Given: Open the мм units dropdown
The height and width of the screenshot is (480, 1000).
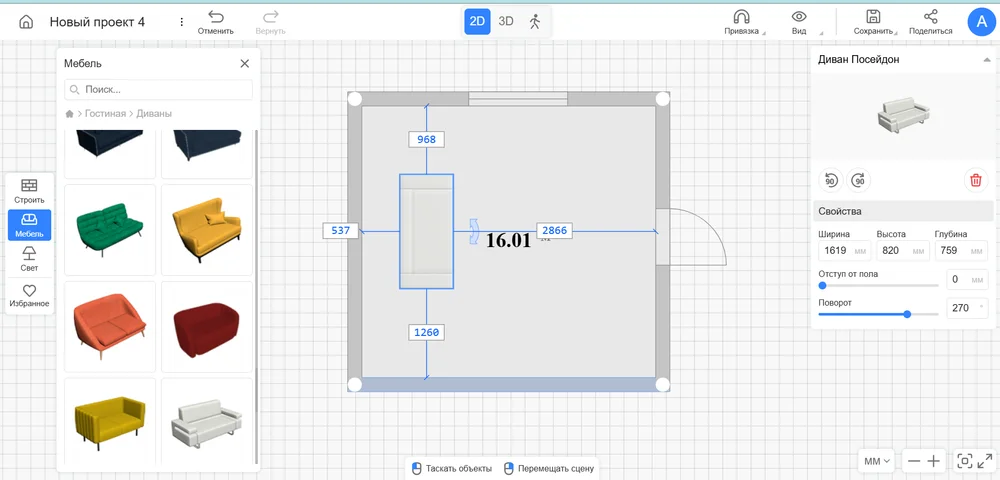Looking at the screenshot, I should pos(877,461).
